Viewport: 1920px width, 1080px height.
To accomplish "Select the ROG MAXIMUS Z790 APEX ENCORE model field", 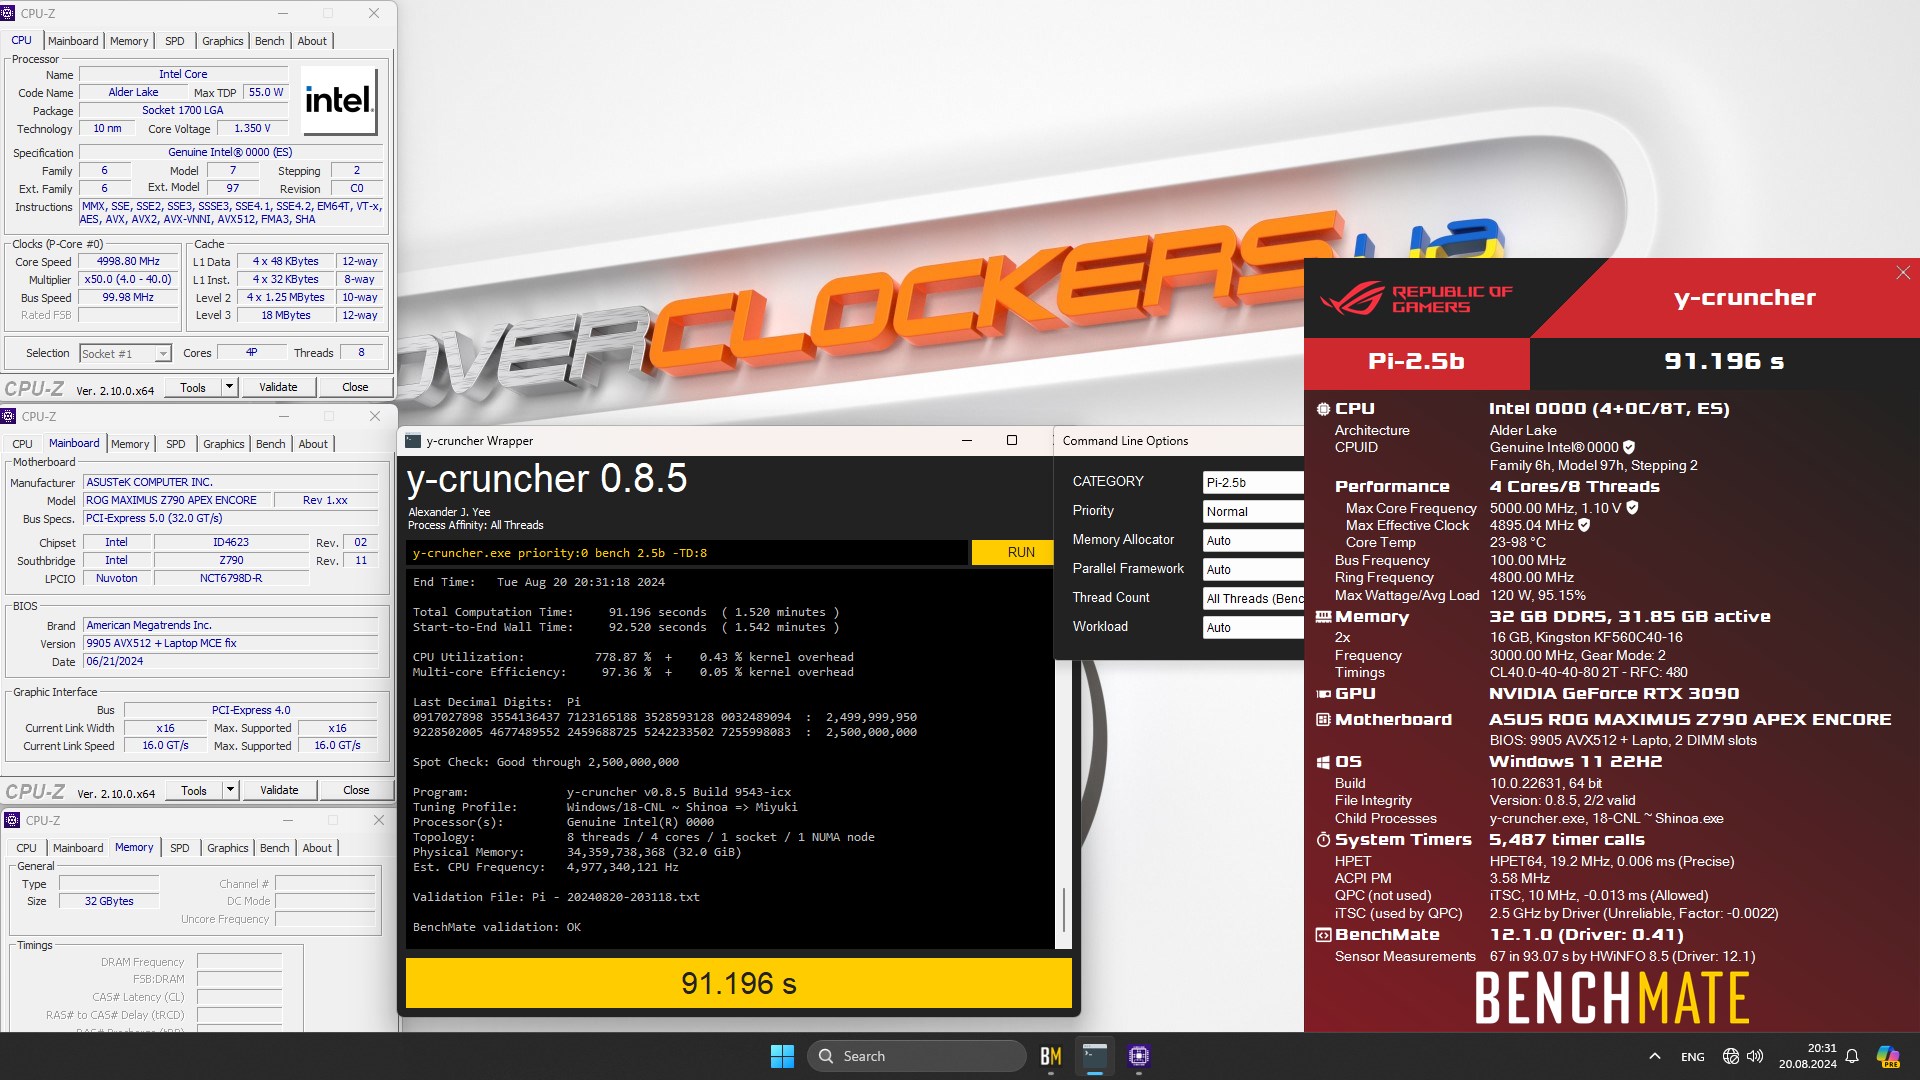I will point(177,500).
